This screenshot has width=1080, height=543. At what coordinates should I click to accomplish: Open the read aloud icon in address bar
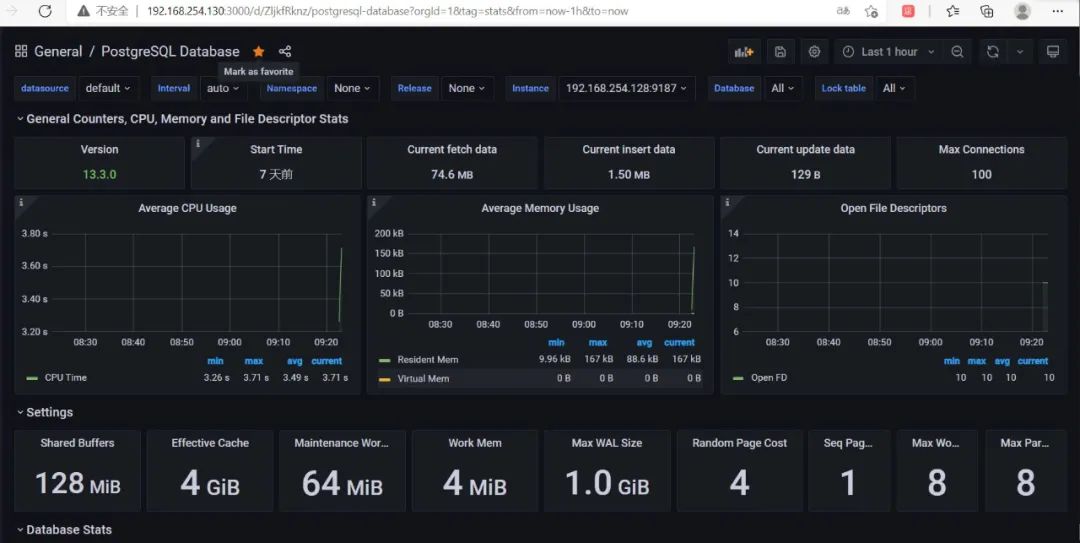point(843,11)
